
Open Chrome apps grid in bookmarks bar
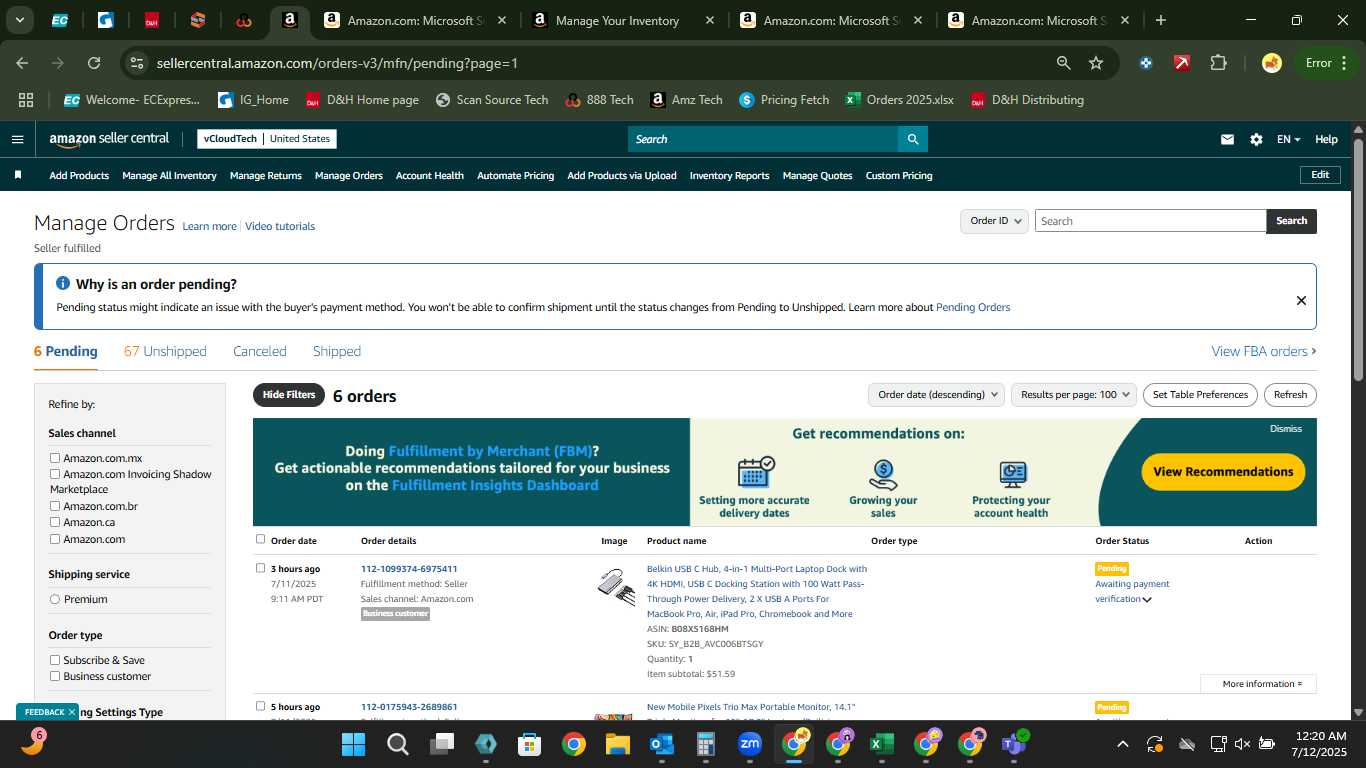tap(26, 100)
